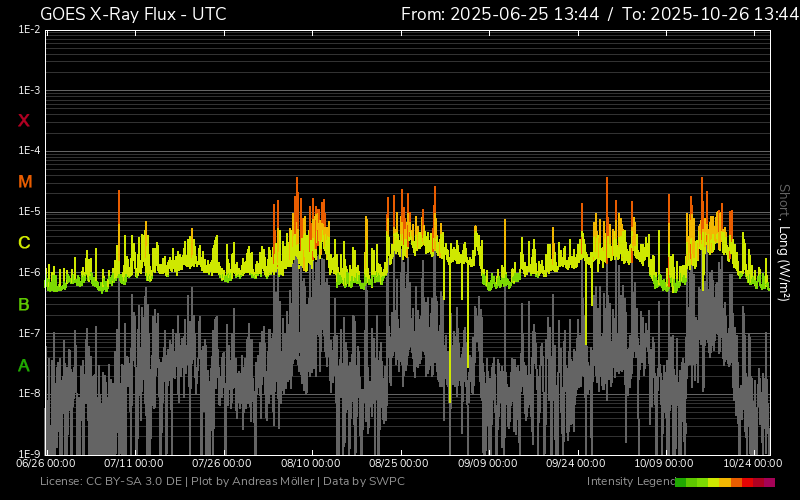Click the orange M flare class label
Viewport: 800px width, 500px height.
click(25, 182)
